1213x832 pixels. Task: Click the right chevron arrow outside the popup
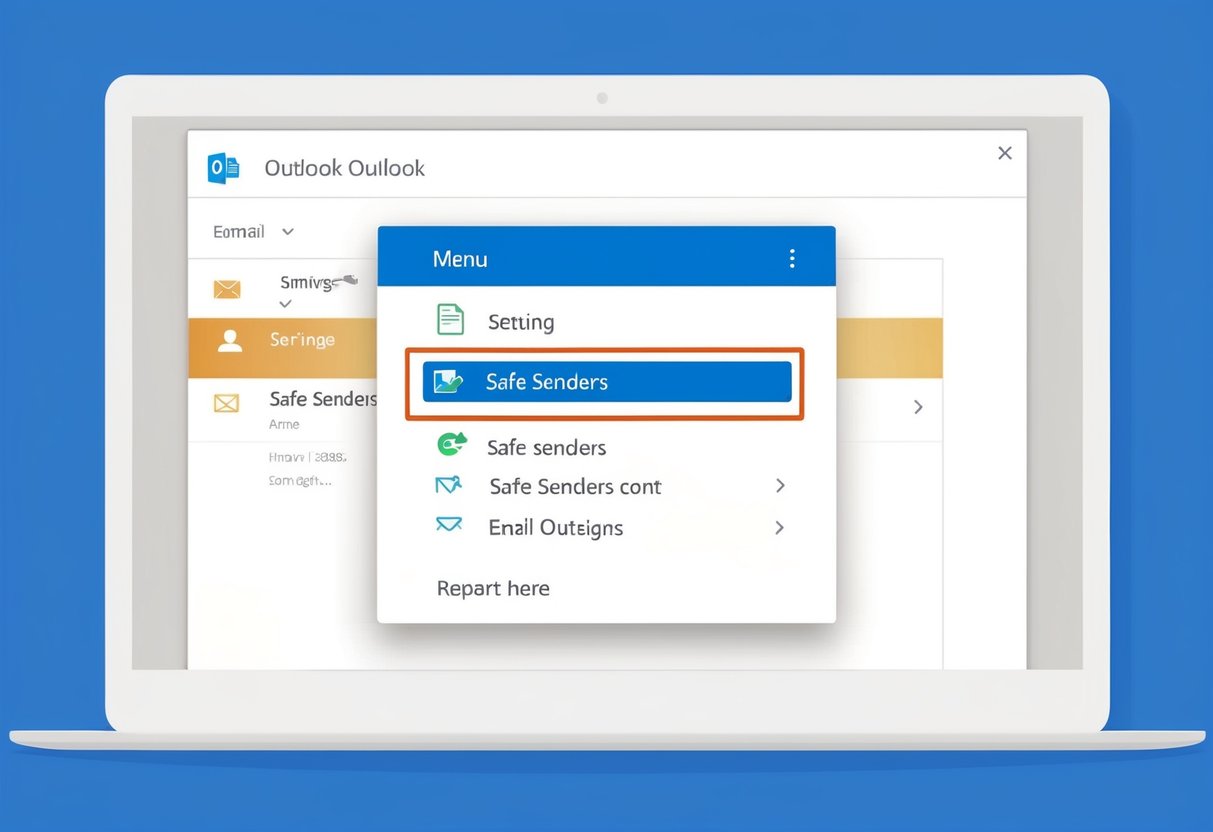pyautogui.click(x=918, y=407)
